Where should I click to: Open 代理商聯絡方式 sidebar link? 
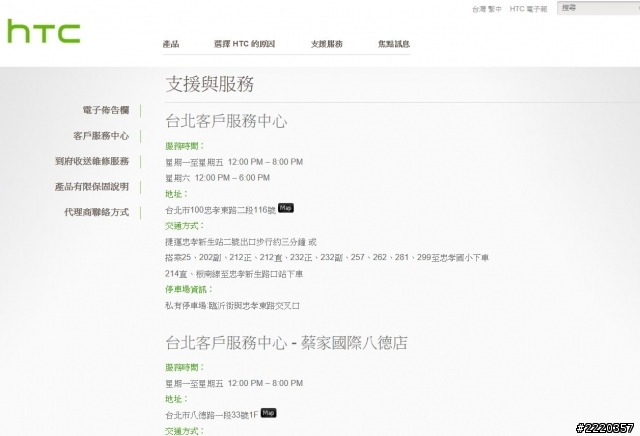coord(96,212)
